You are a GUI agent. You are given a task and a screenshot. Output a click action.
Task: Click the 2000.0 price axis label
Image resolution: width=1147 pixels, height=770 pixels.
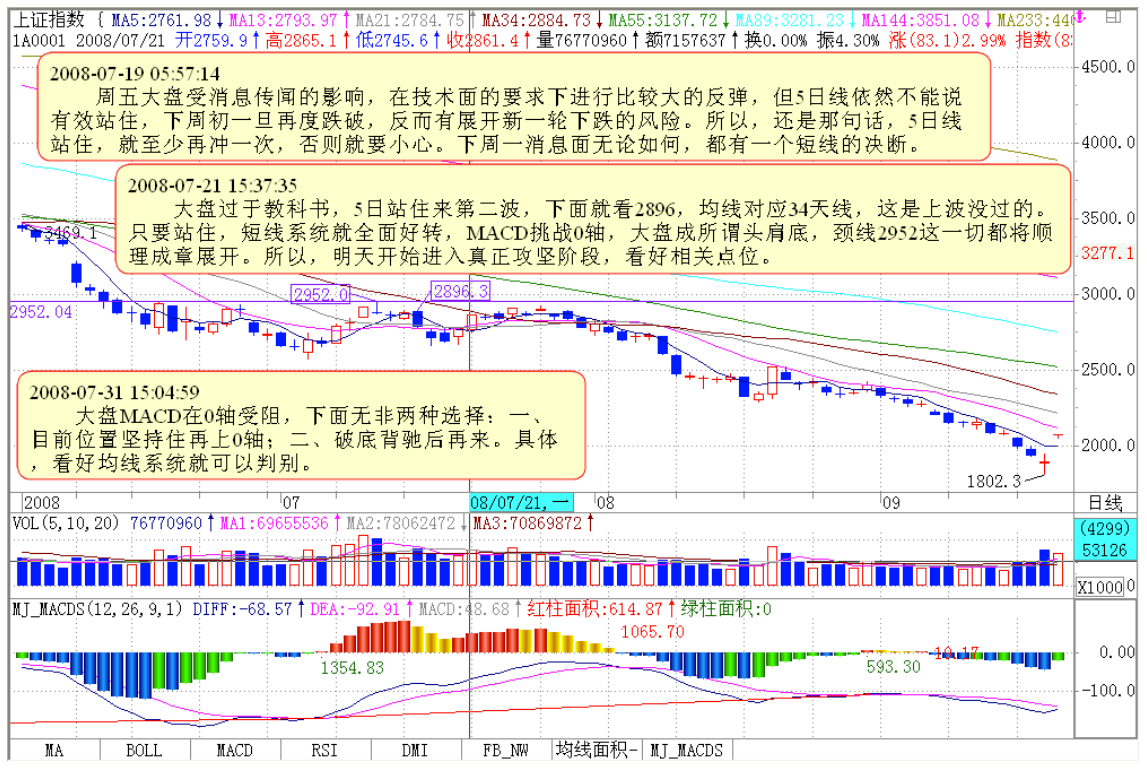[x=1108, y=445]
